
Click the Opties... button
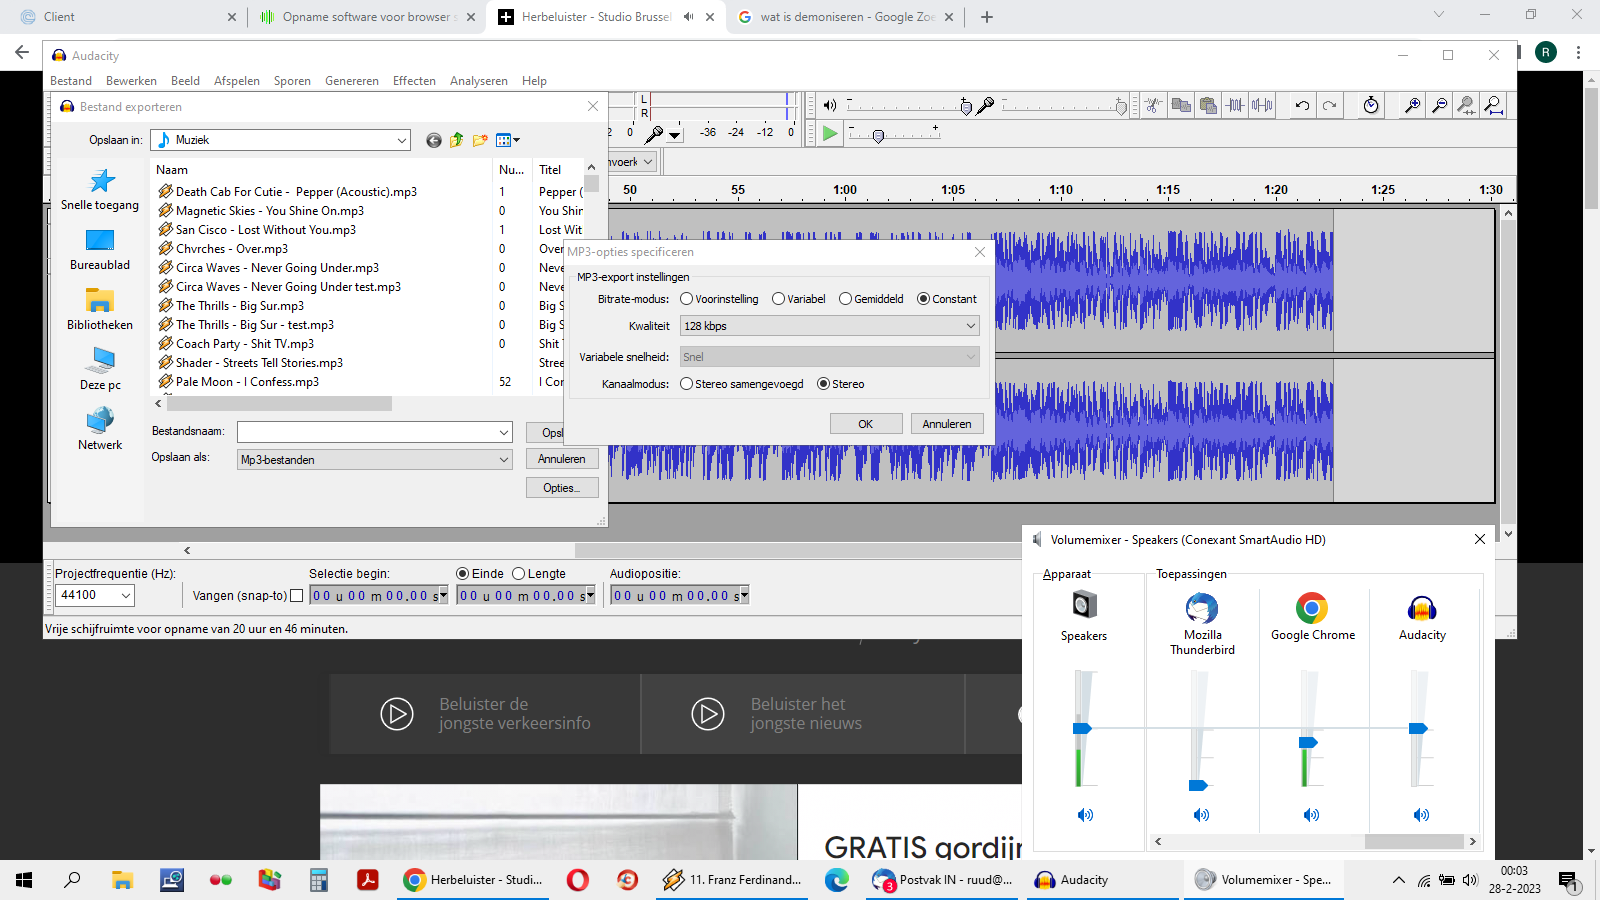click(x=561, y=488)
